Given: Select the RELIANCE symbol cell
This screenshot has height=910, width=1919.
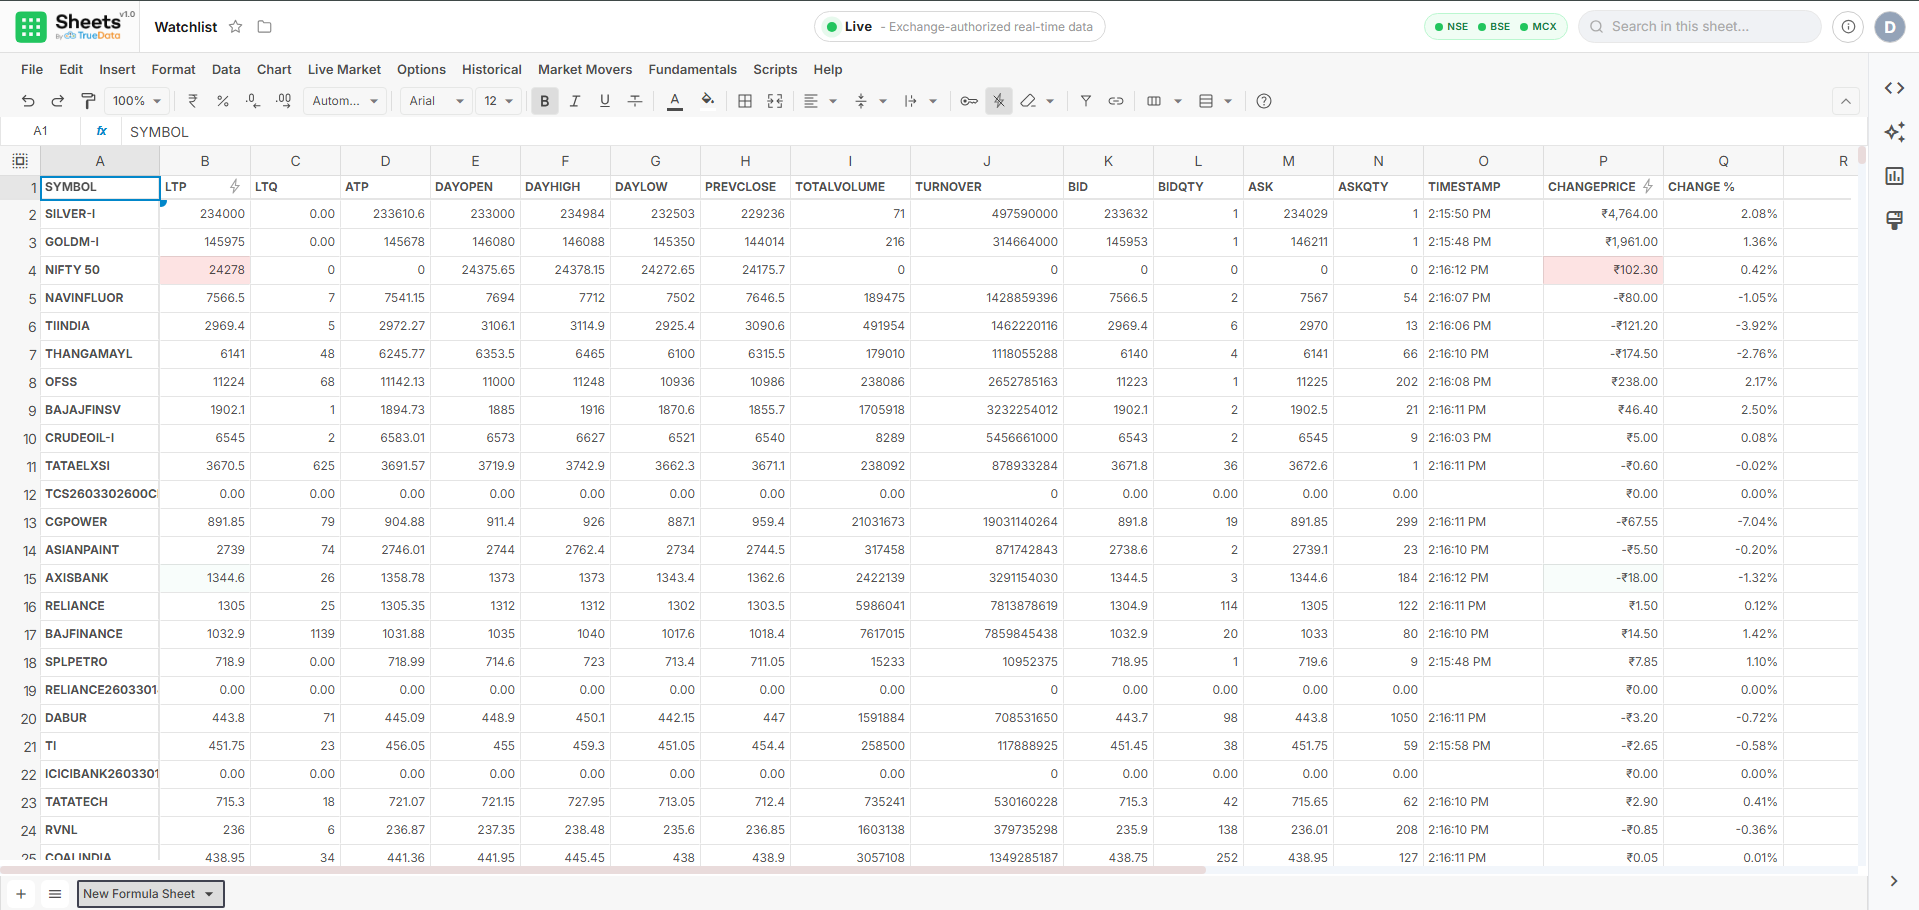Looking at the screenshot, I should click(100, 606).
